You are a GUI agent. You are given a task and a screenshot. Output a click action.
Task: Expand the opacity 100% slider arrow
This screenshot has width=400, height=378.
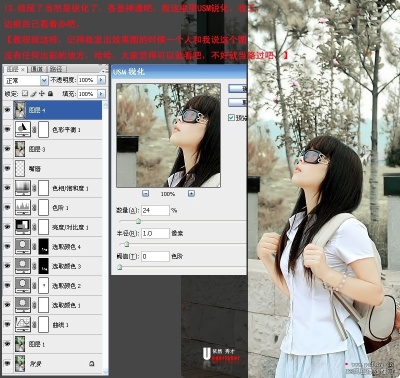coord(102,80)
